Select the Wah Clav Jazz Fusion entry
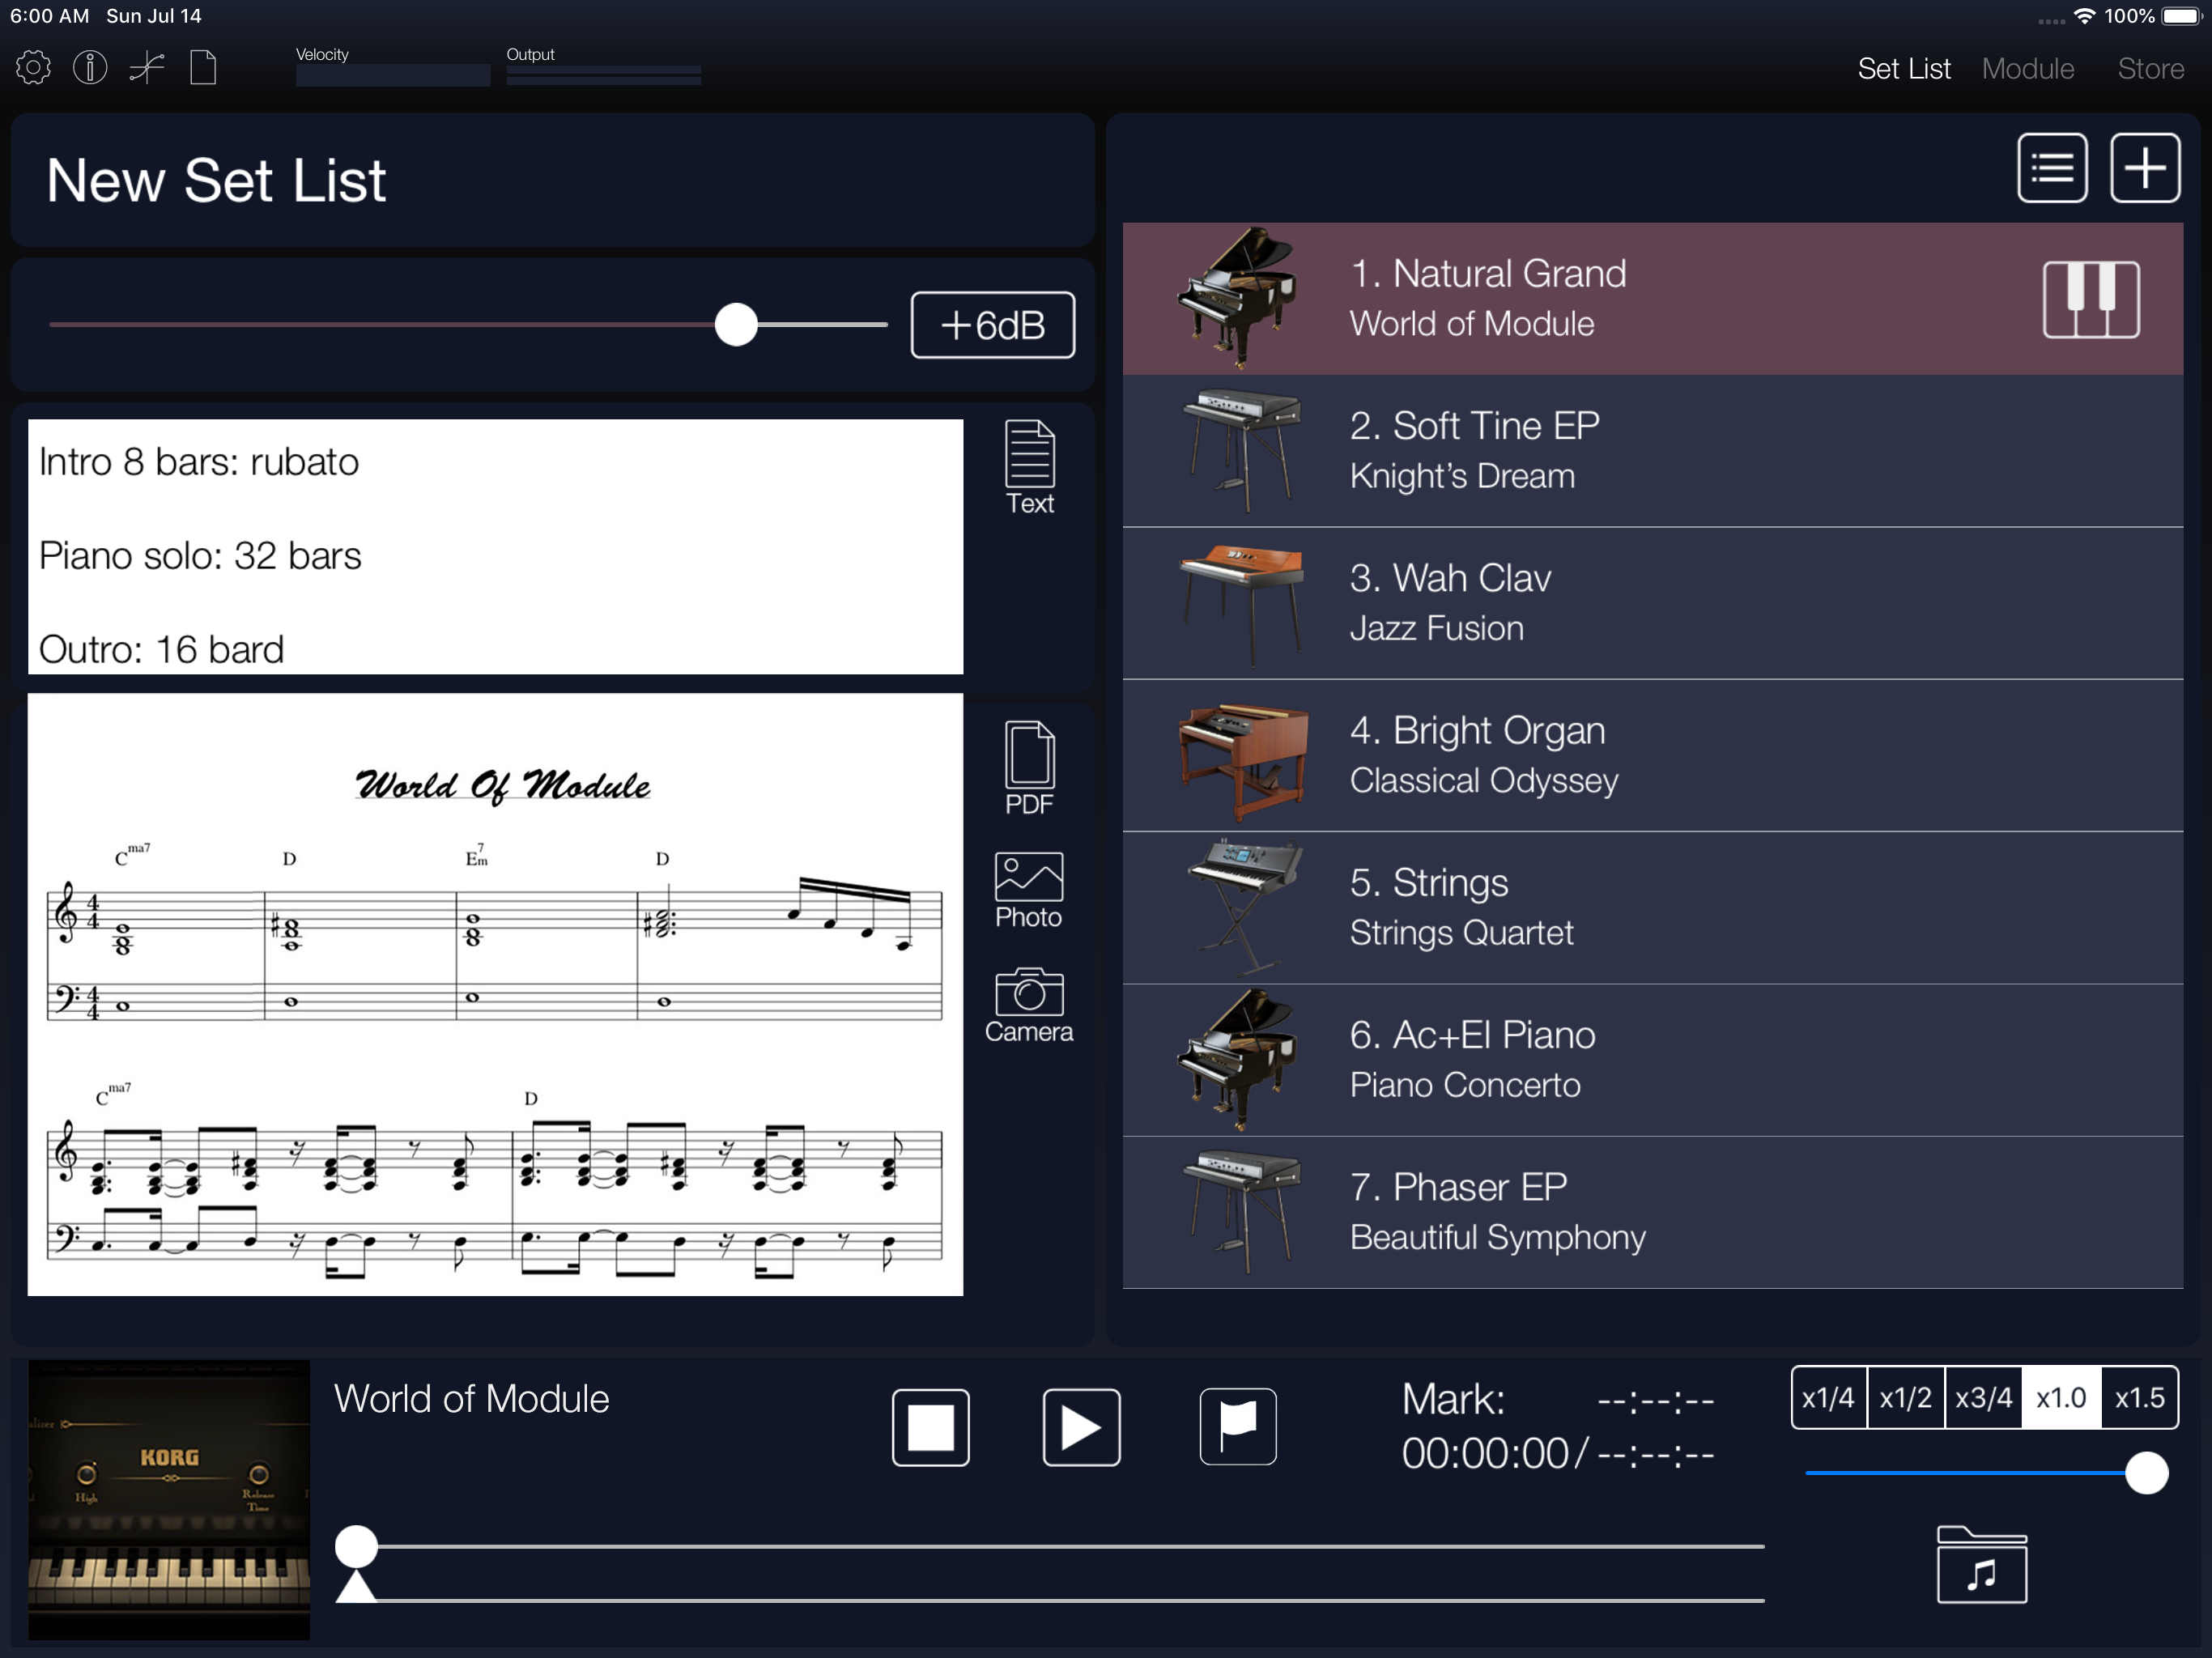Viewport: 2212px width, 1658px height. [1652, 603]
